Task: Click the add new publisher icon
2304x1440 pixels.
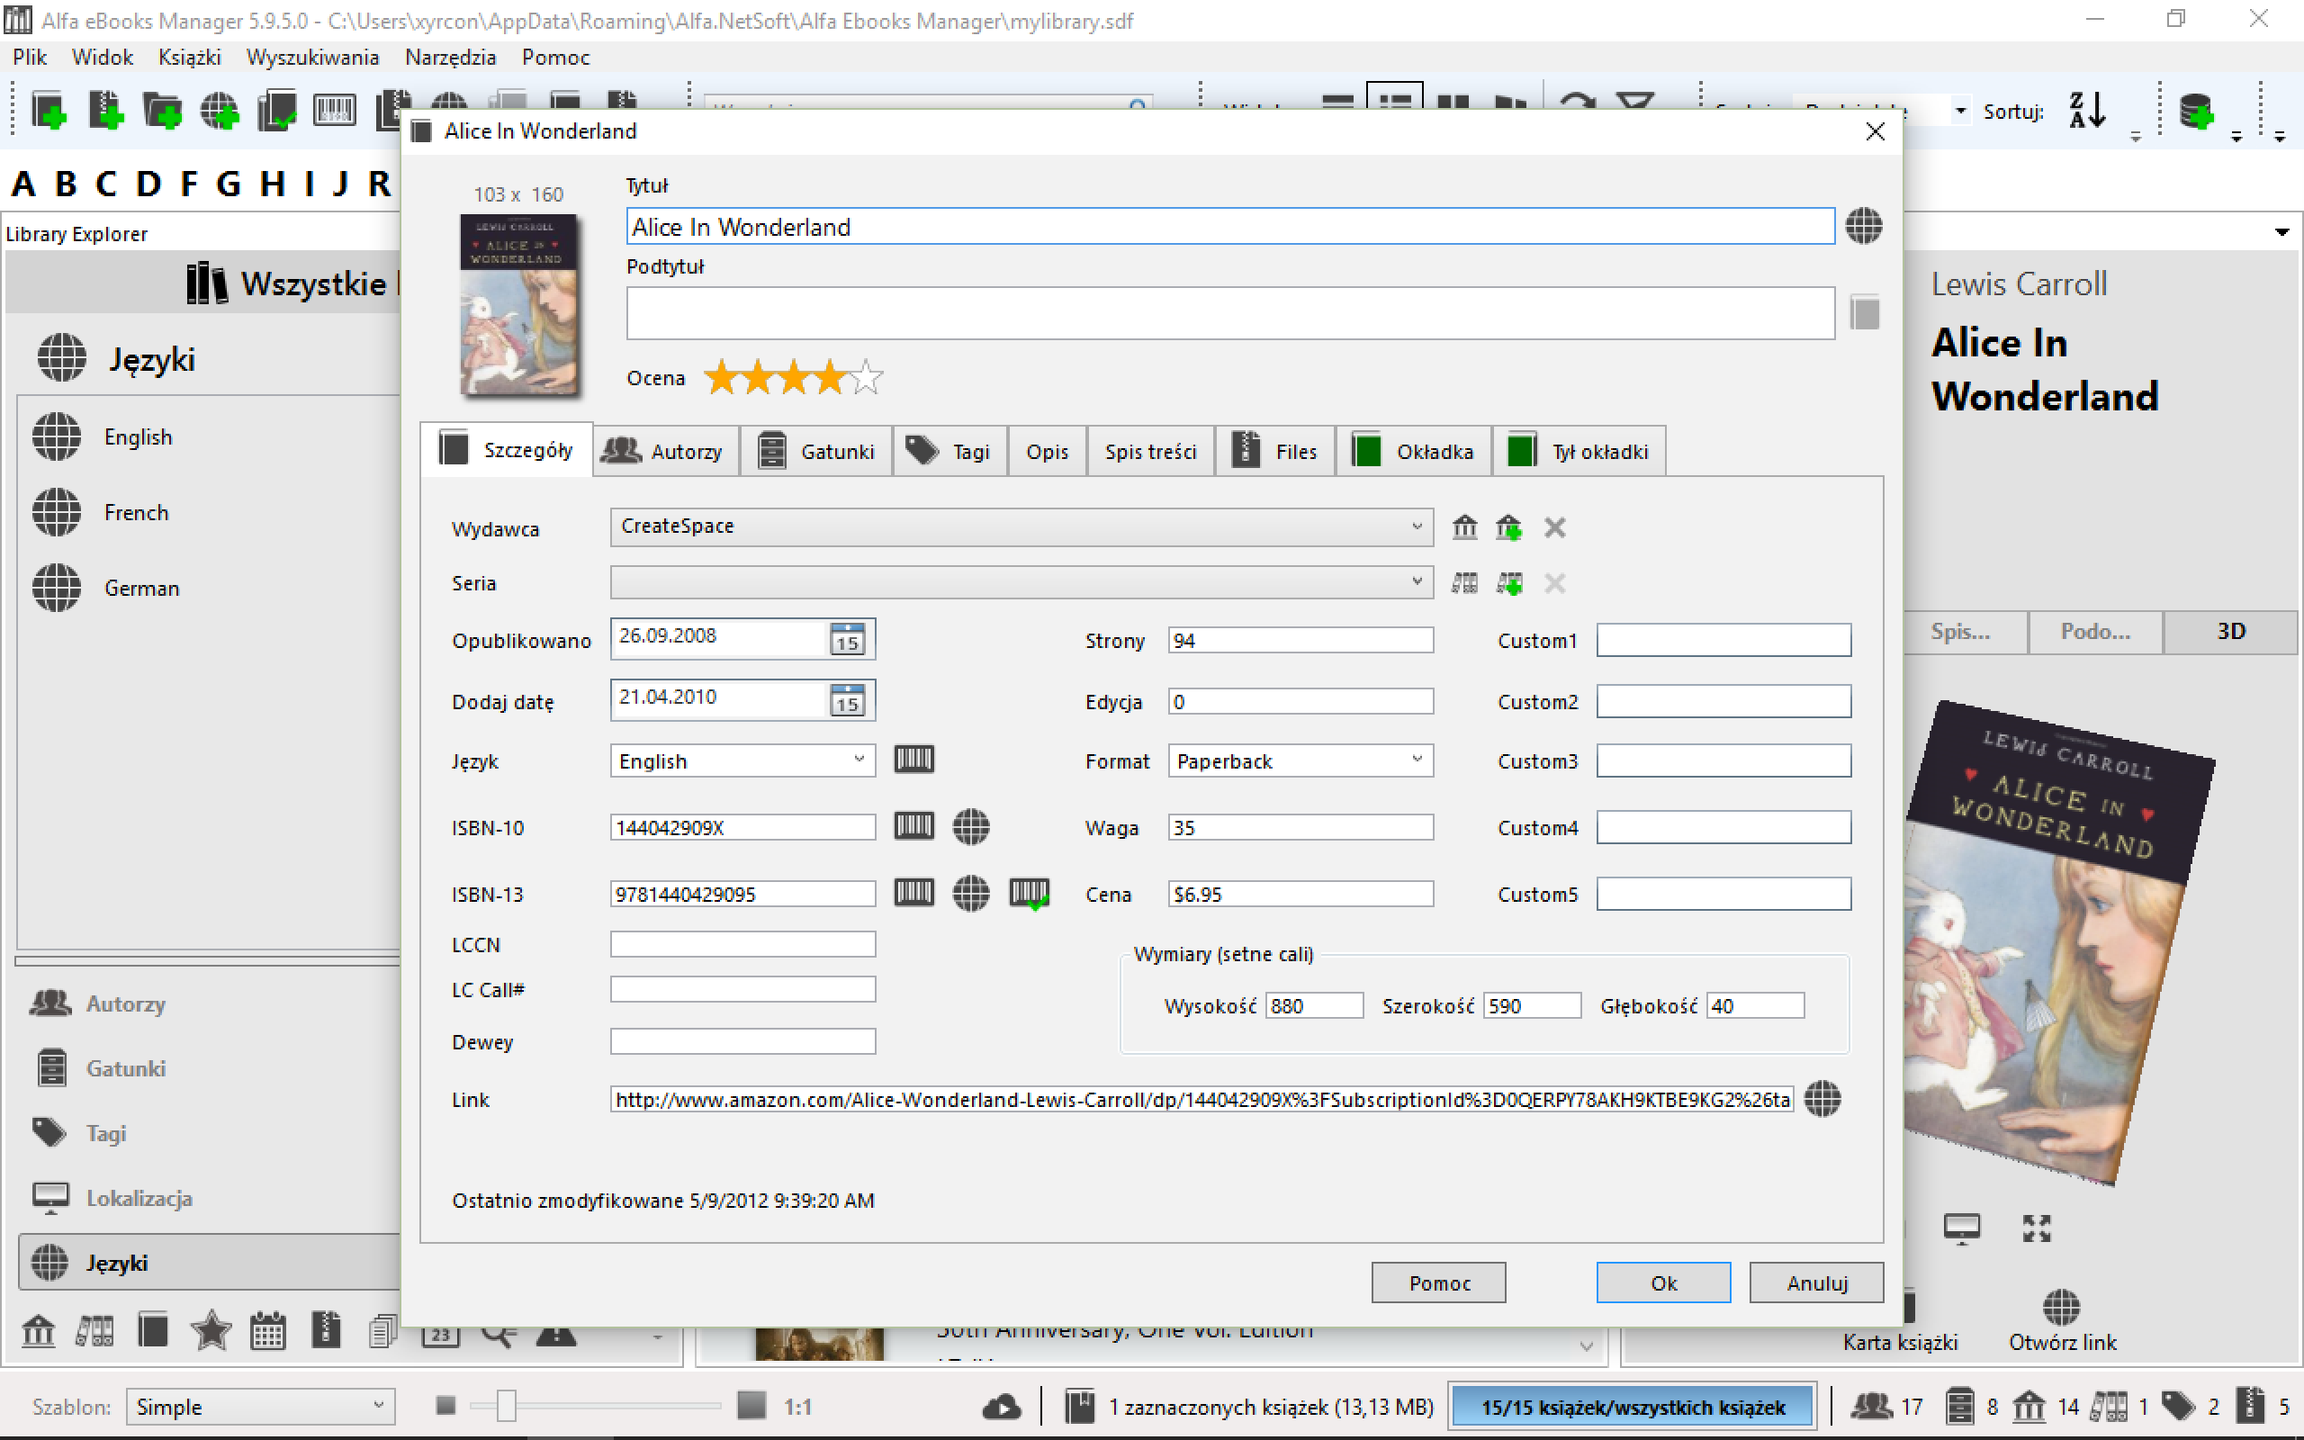Action: point(1509,527)
